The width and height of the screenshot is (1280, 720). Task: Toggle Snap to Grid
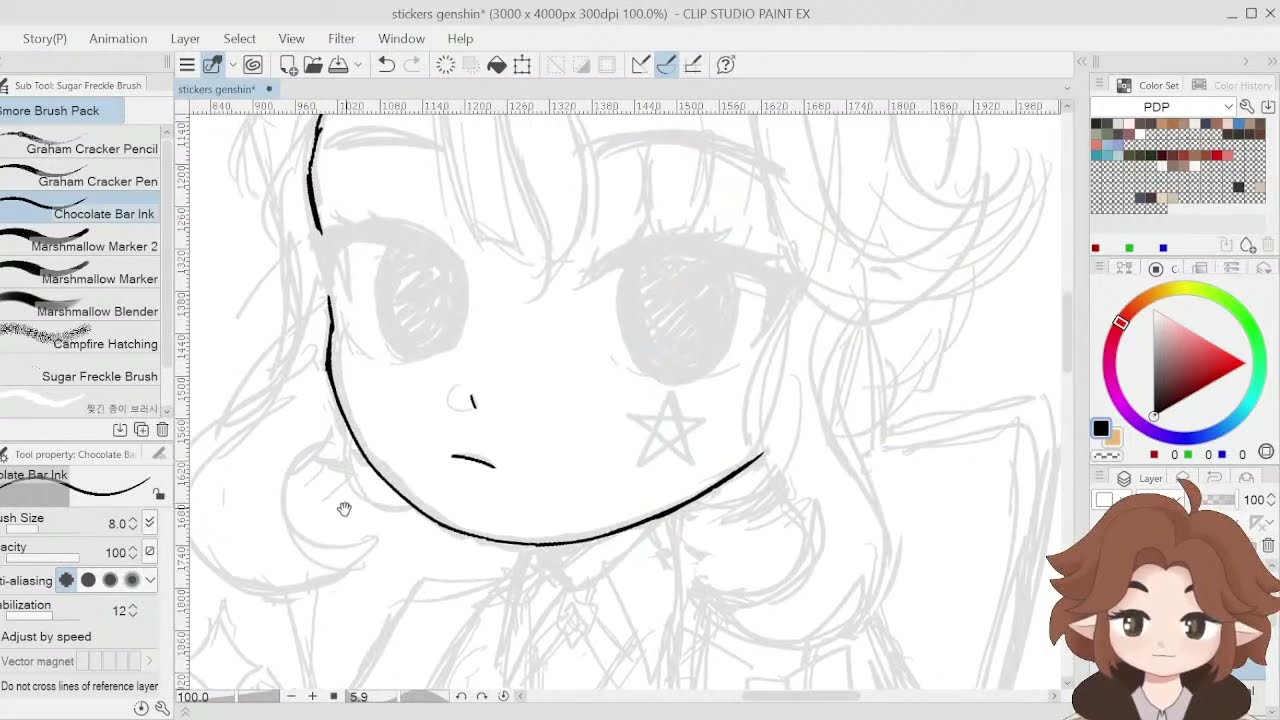[692, 65]
